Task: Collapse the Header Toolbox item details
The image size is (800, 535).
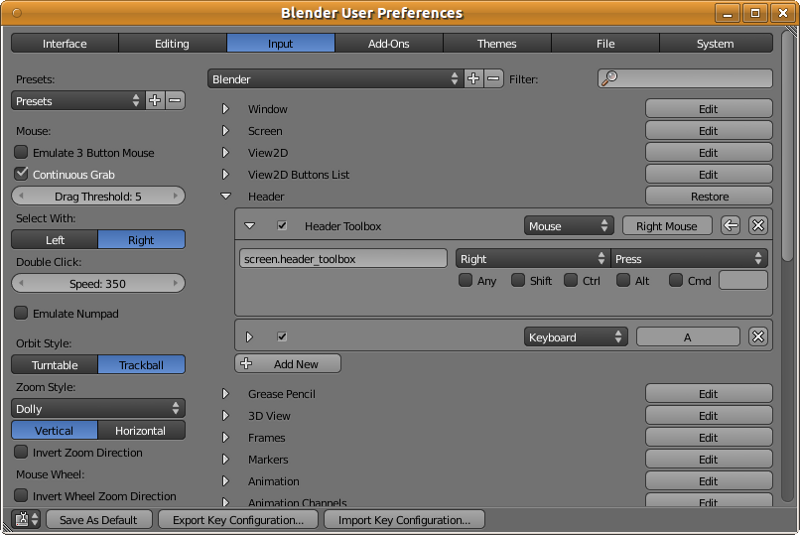Action: pyautogui.click(x=249, y=225)
